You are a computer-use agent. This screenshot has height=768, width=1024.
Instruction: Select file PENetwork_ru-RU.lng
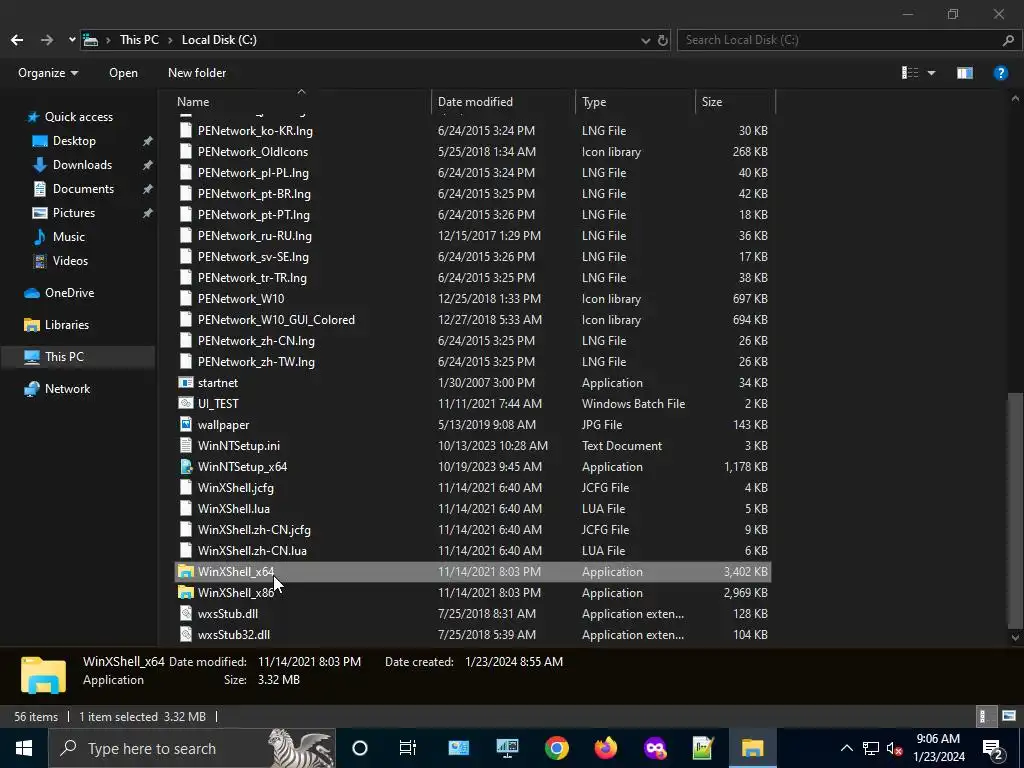click(x=255, y=236)
